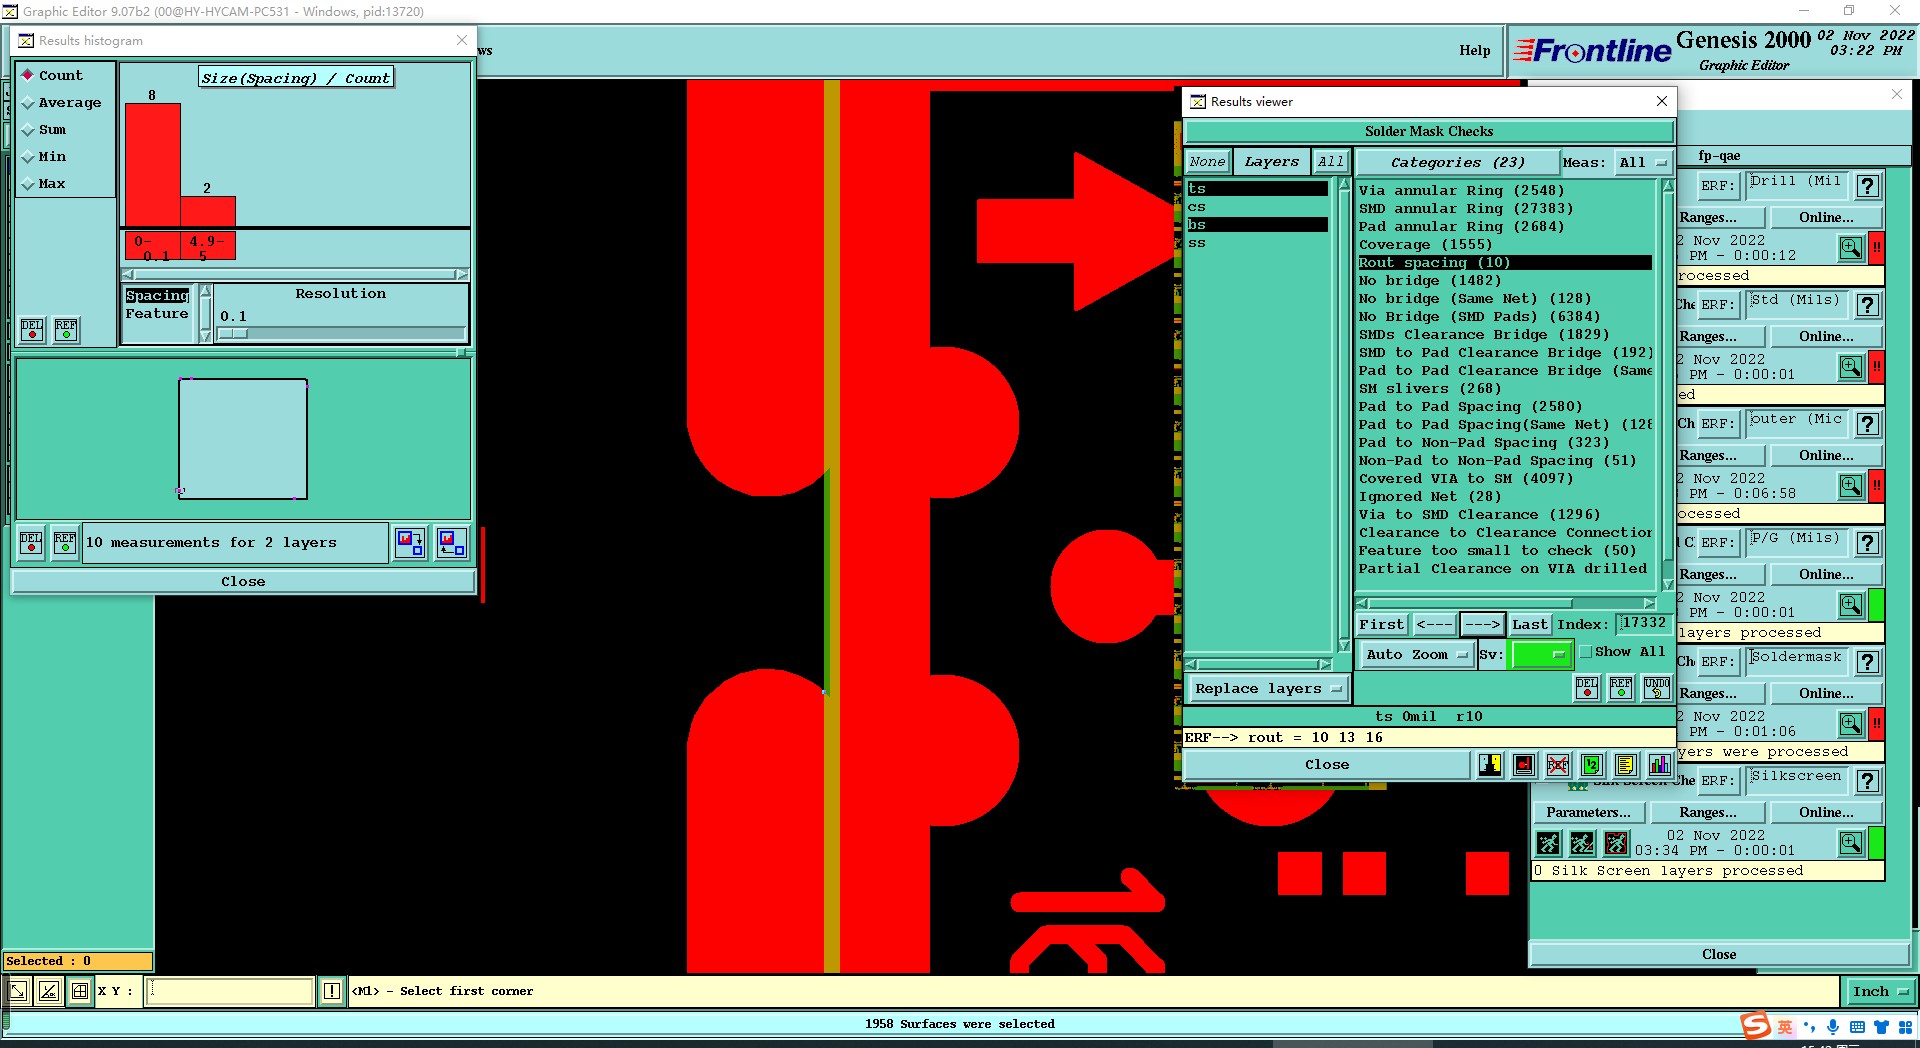
Task: Open the green Sv severity dropdown
Action: [1541, 655]
